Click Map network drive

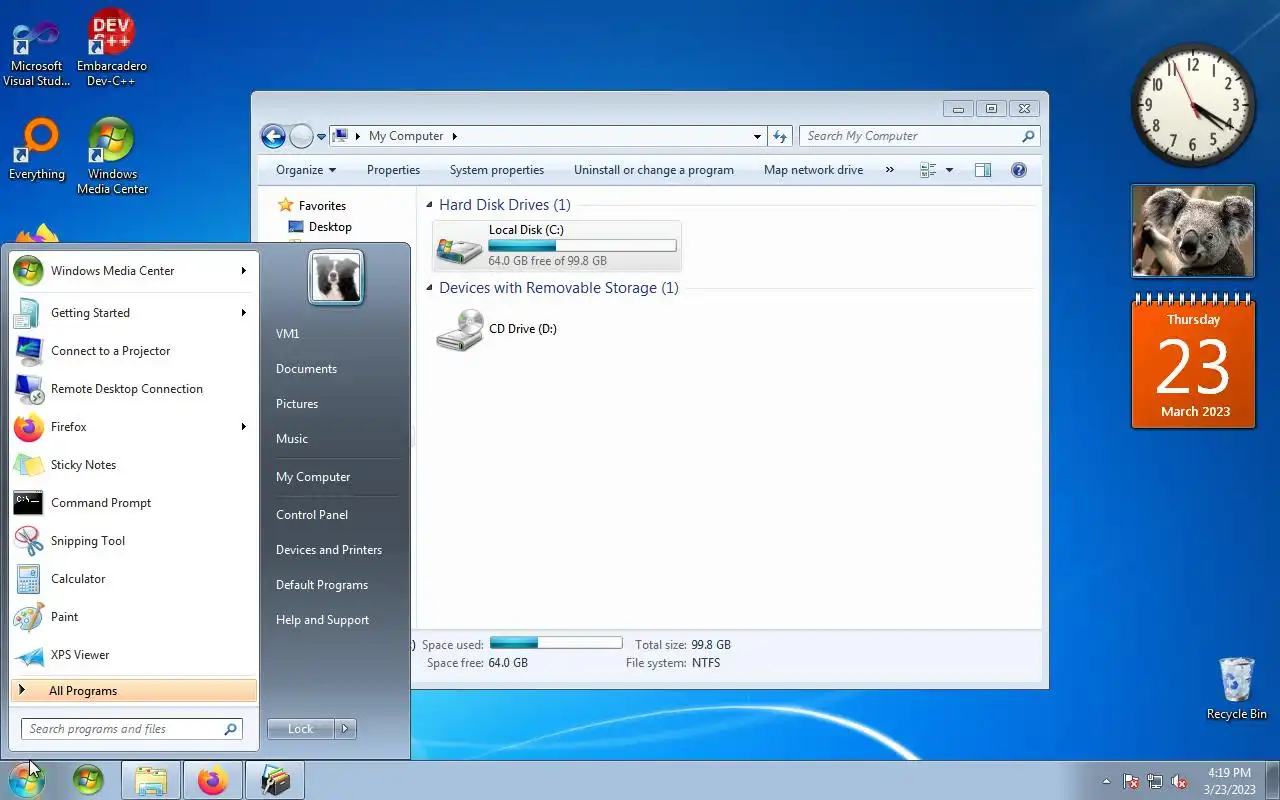(813, 170)
